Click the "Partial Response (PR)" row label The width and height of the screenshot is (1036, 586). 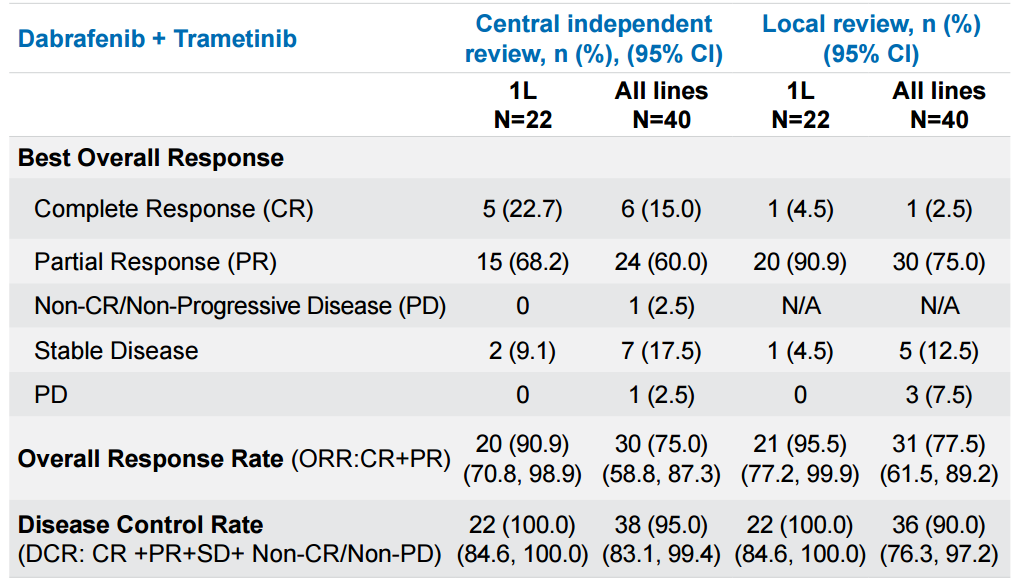155,262
